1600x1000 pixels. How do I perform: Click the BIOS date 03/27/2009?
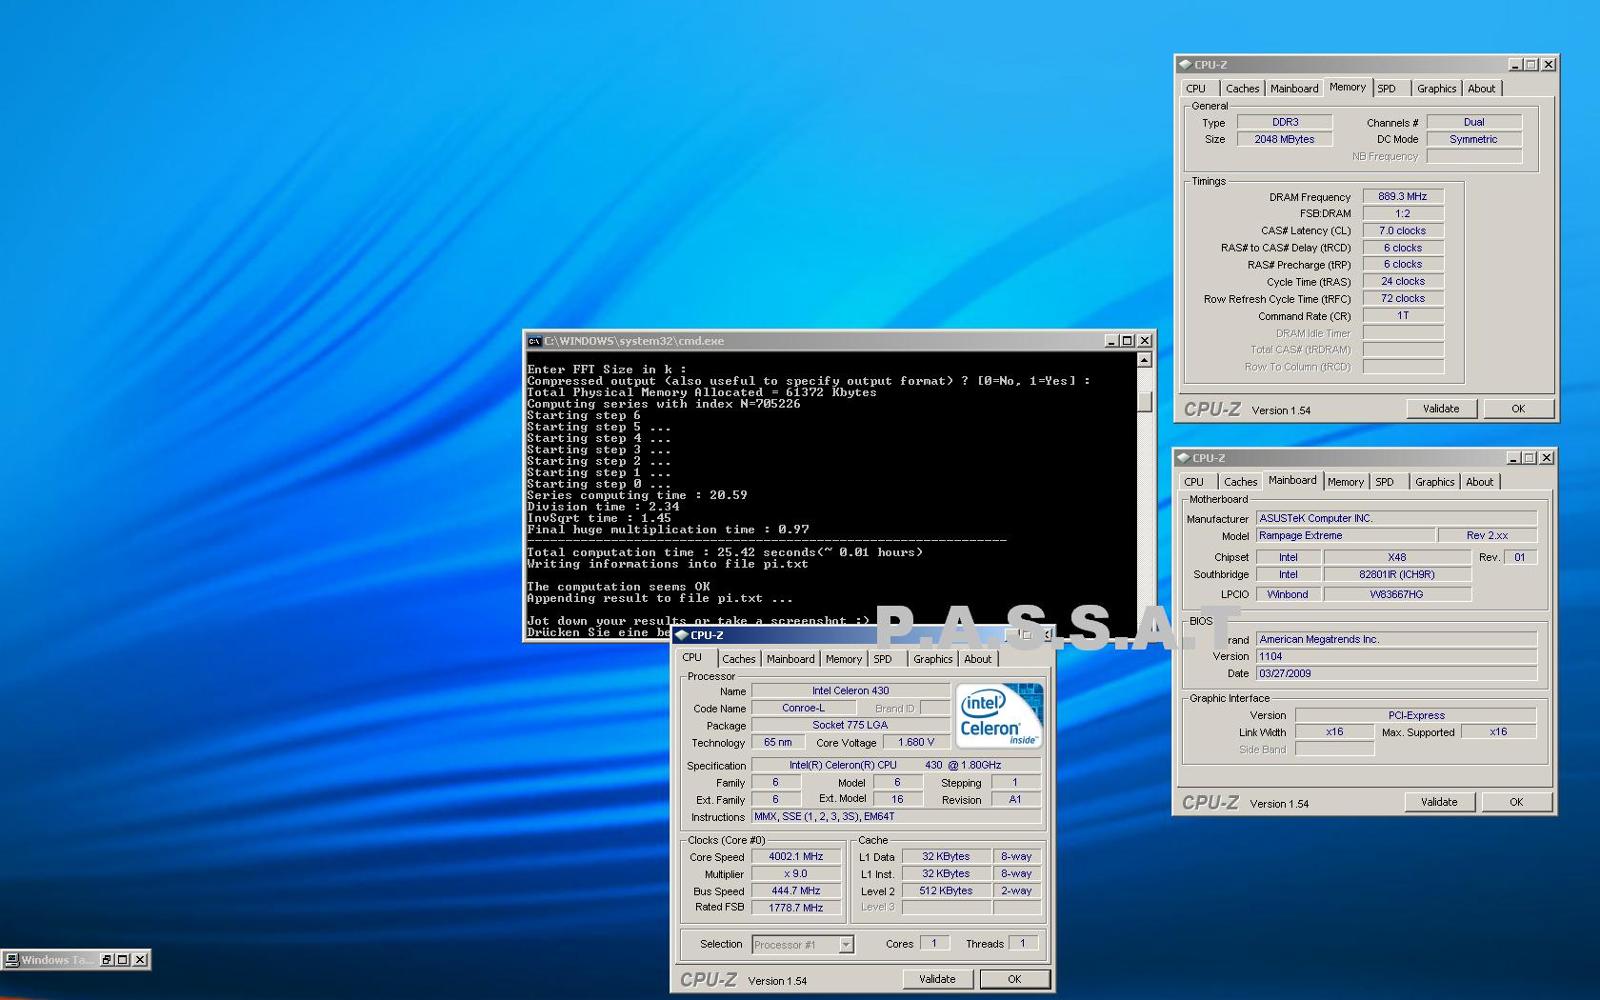[1396, 674]
